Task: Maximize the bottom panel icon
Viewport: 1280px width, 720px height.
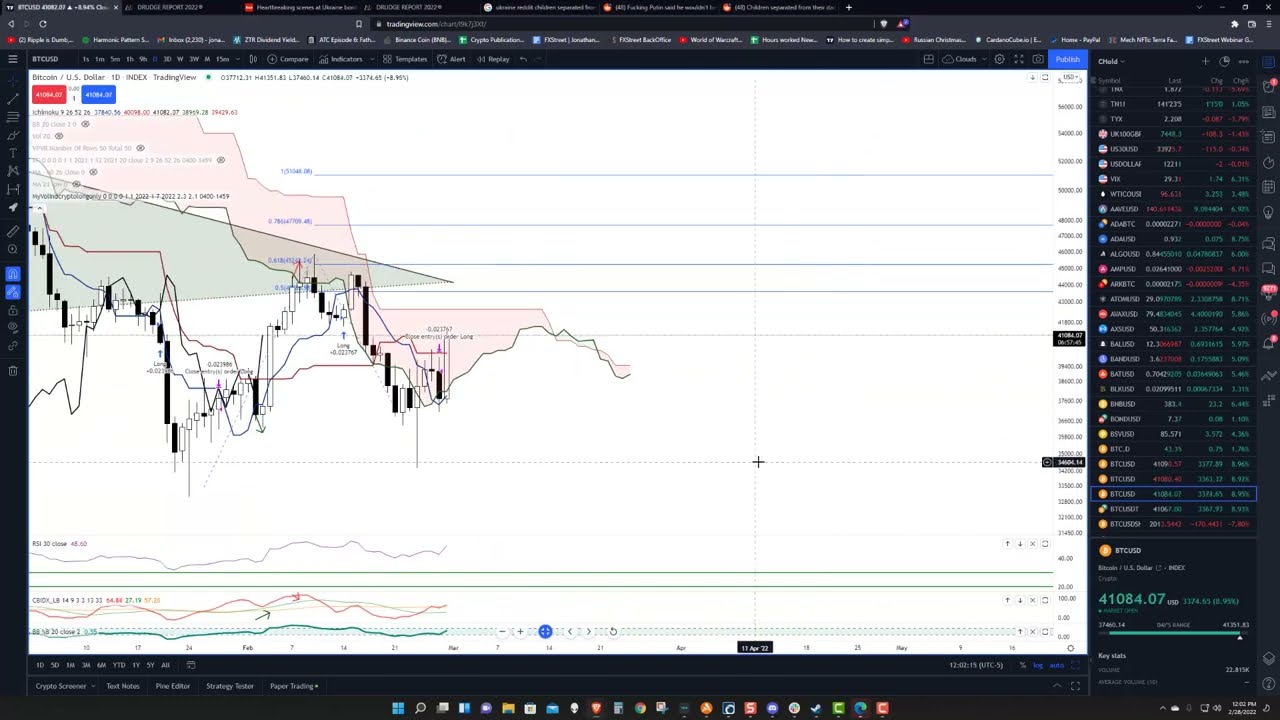Action: tap(1075, 686)
